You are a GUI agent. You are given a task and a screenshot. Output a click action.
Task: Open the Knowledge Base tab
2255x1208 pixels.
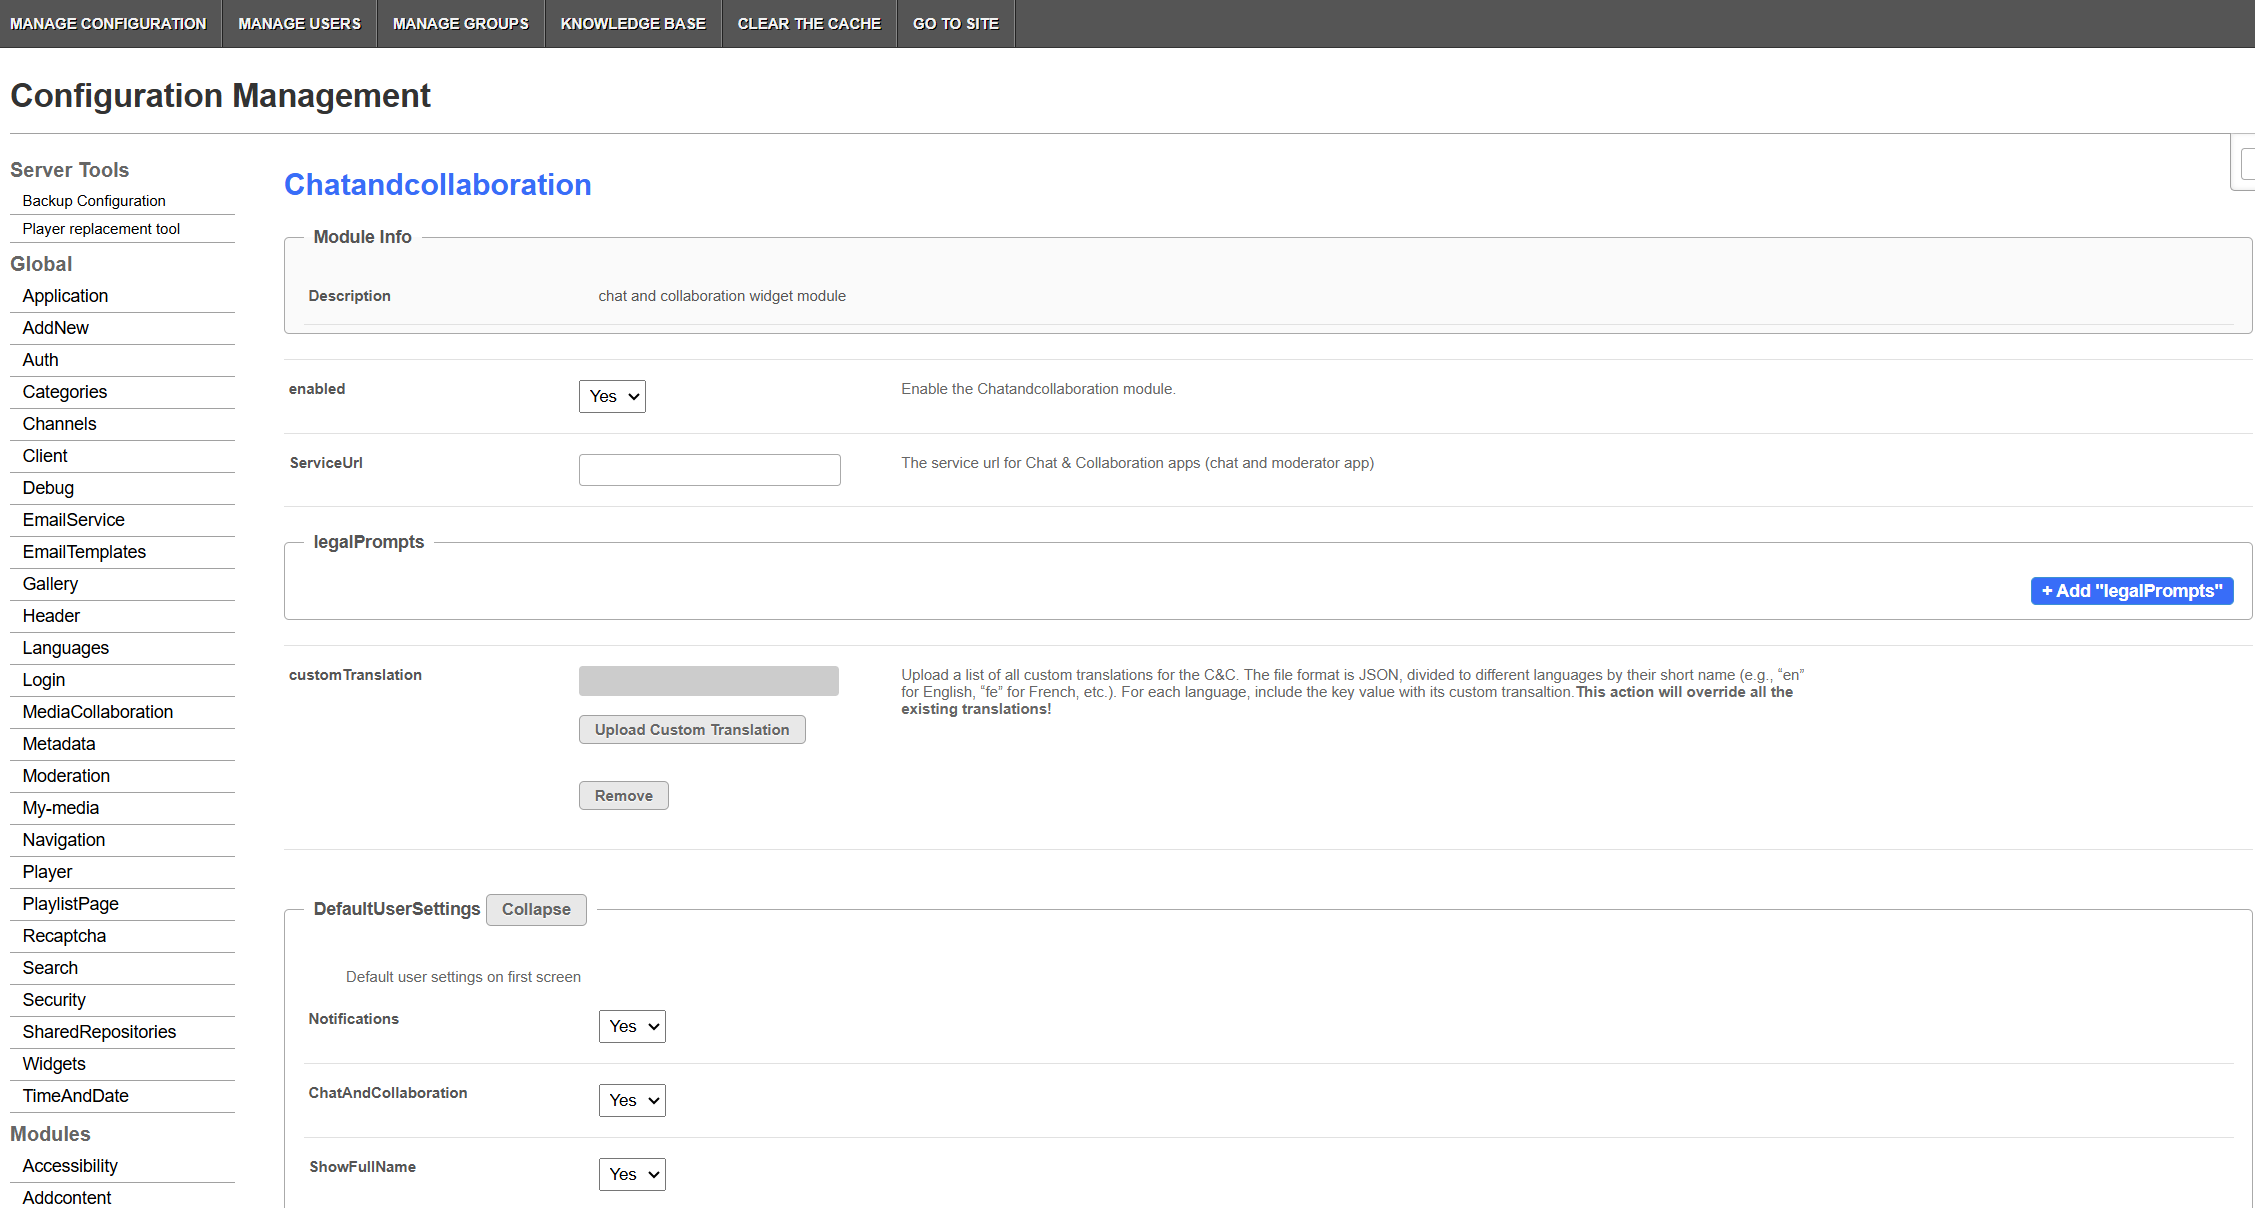click(633, 23)
